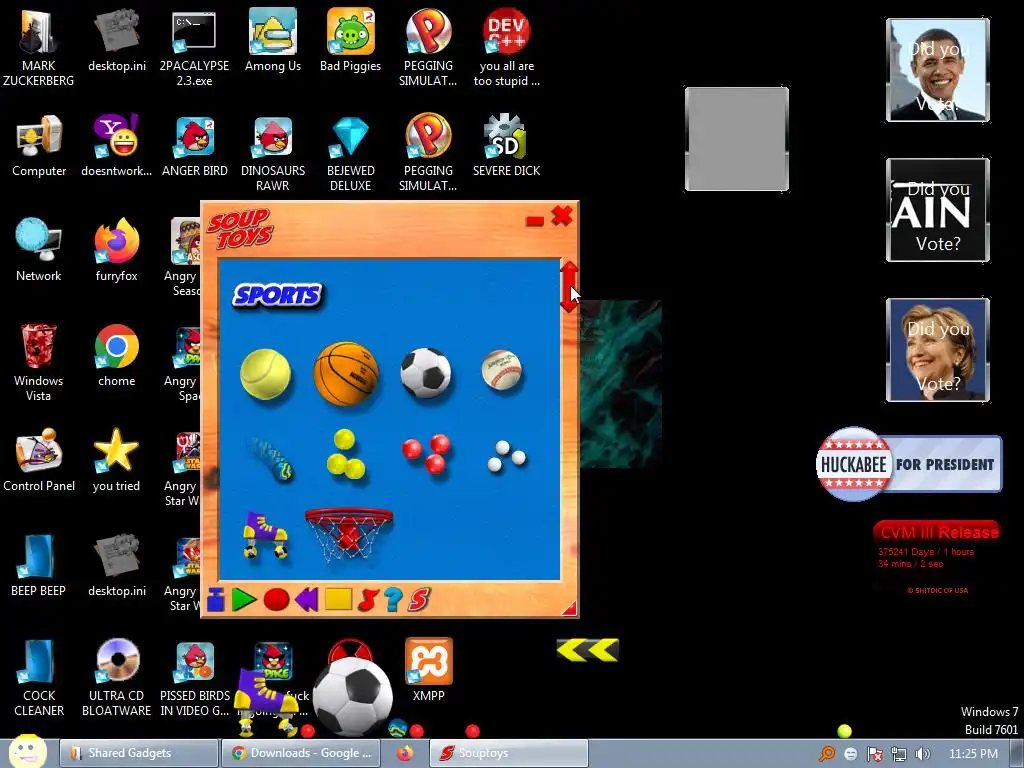The width and height of the screenshot is (1024, 768).
Task: Select the Control Panel desktop icon
Action: (x=39, y=460)
